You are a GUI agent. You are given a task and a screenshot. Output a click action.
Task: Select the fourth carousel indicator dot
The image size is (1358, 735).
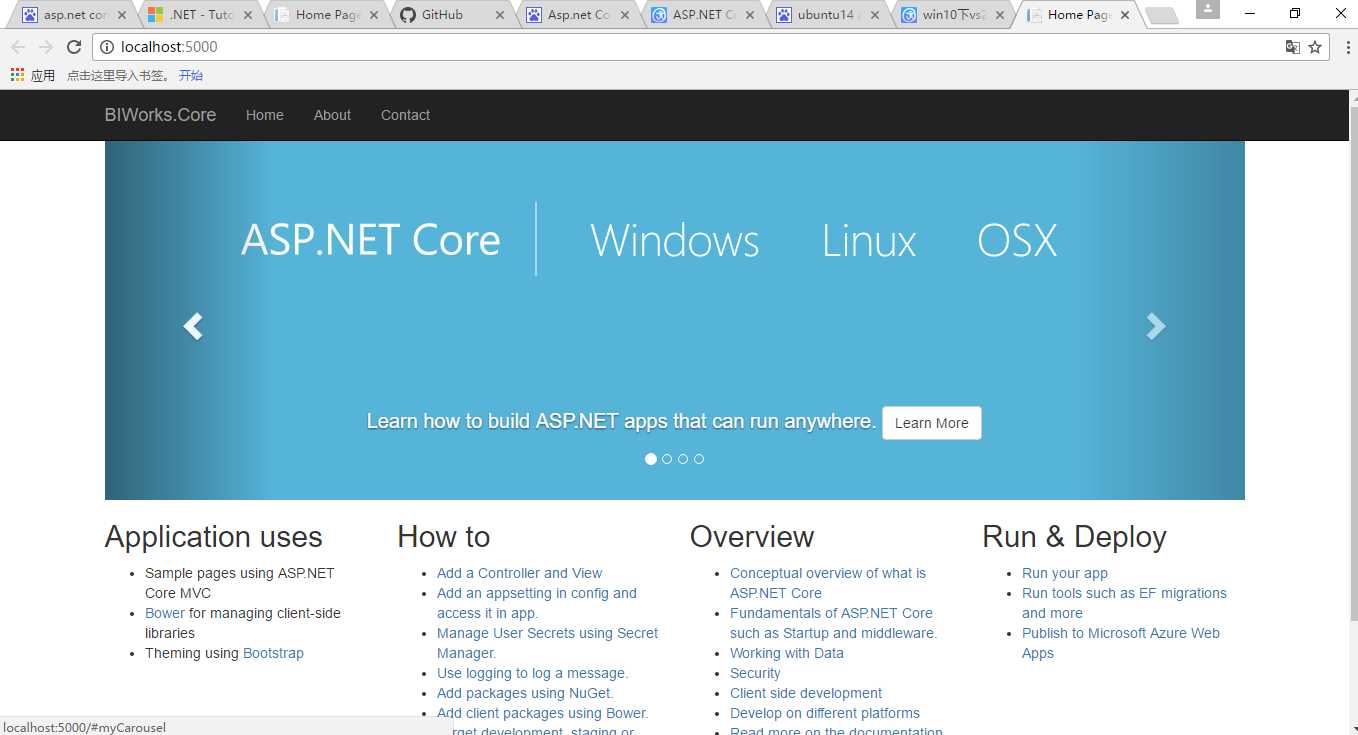click(x=699, y=459)
